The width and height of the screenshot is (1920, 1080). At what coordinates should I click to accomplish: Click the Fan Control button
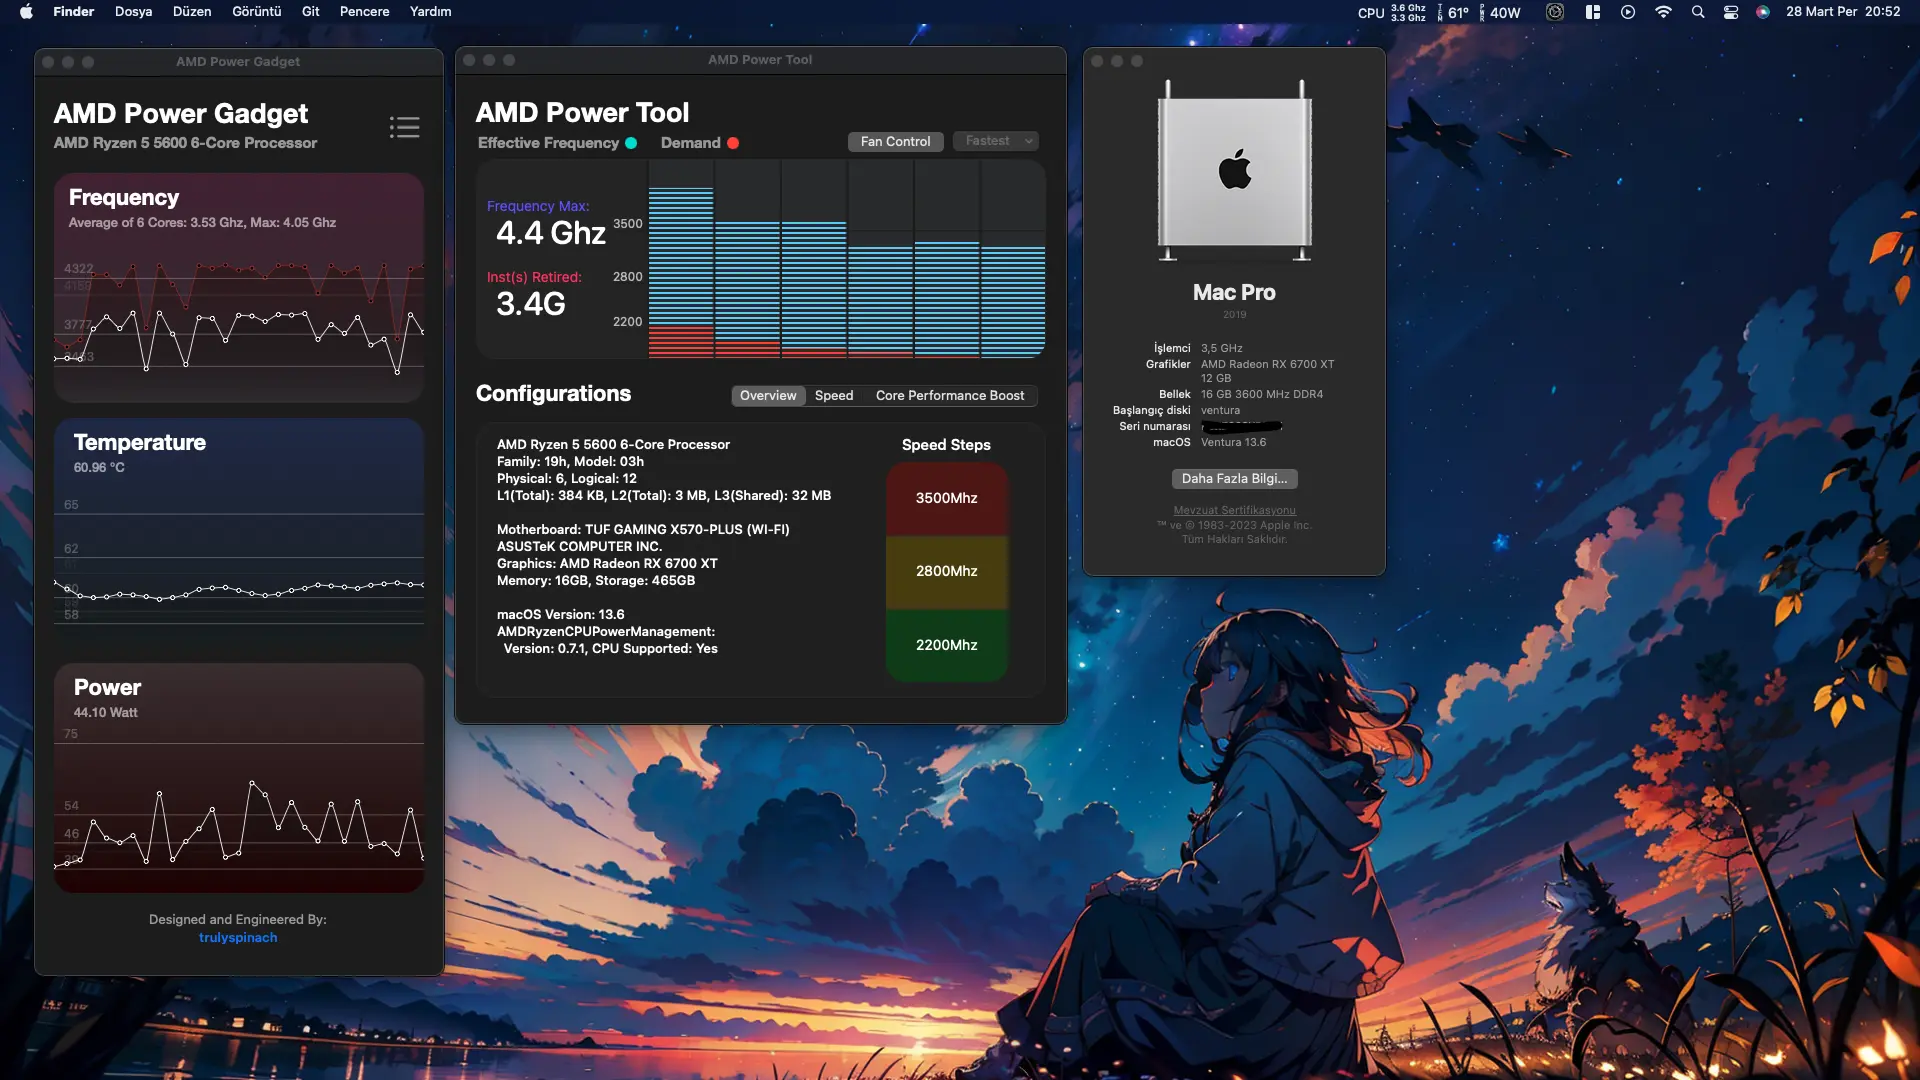(895, 141)
